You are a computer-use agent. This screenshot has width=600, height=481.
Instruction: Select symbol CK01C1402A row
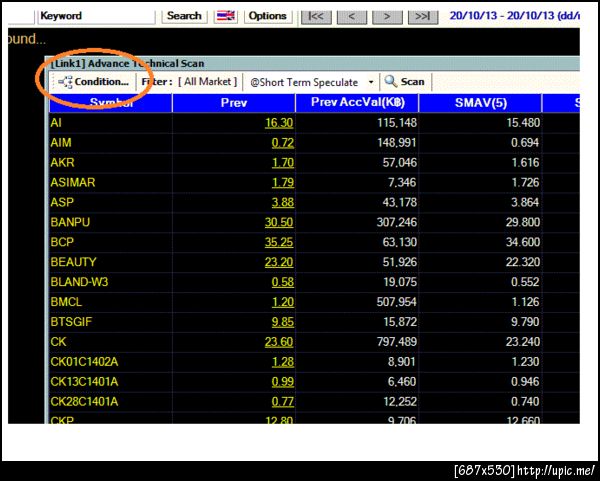[84, 362]
